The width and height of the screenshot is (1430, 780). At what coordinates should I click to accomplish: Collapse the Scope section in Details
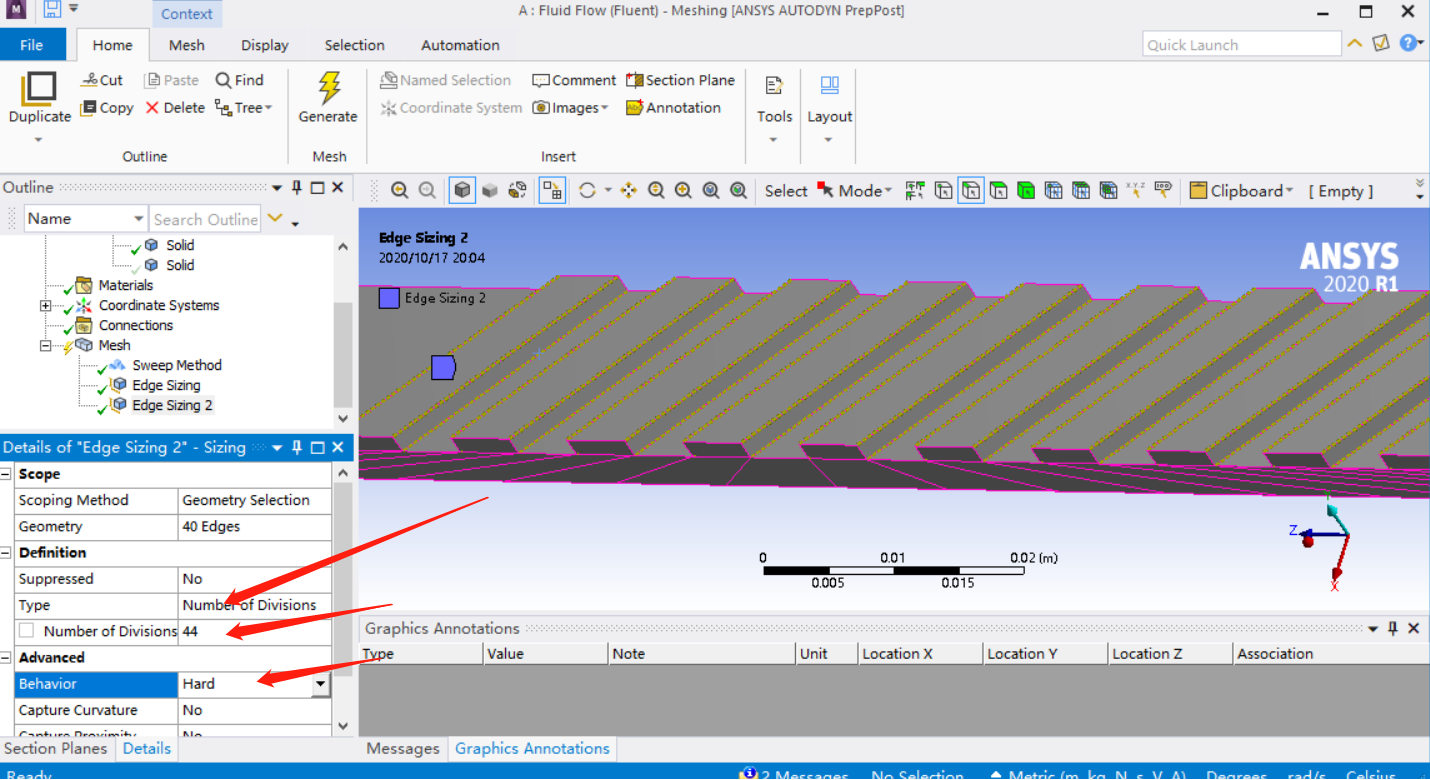pos(7,474)
